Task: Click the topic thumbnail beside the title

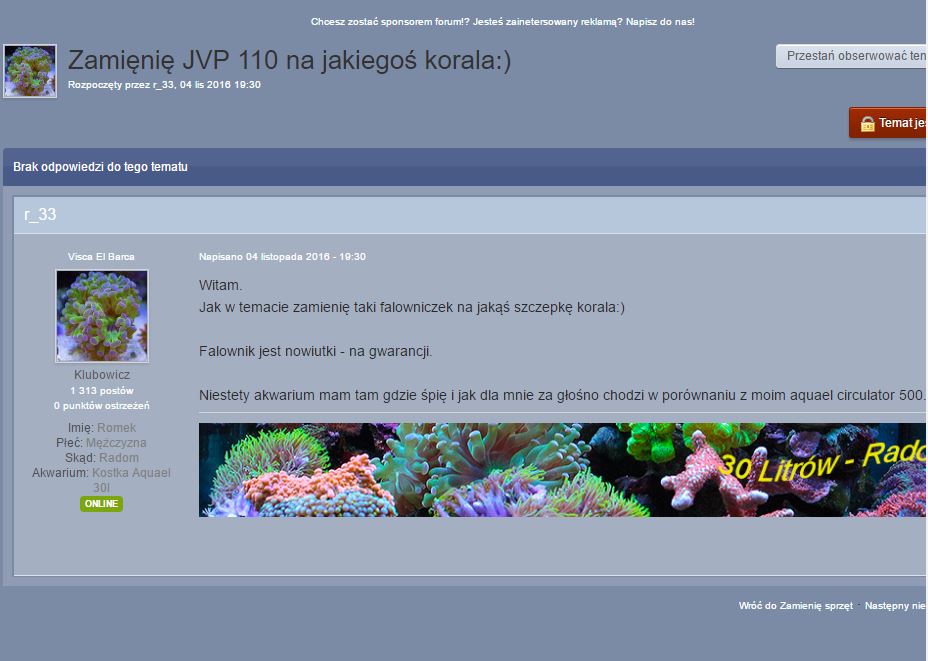Action: point(30,71)
